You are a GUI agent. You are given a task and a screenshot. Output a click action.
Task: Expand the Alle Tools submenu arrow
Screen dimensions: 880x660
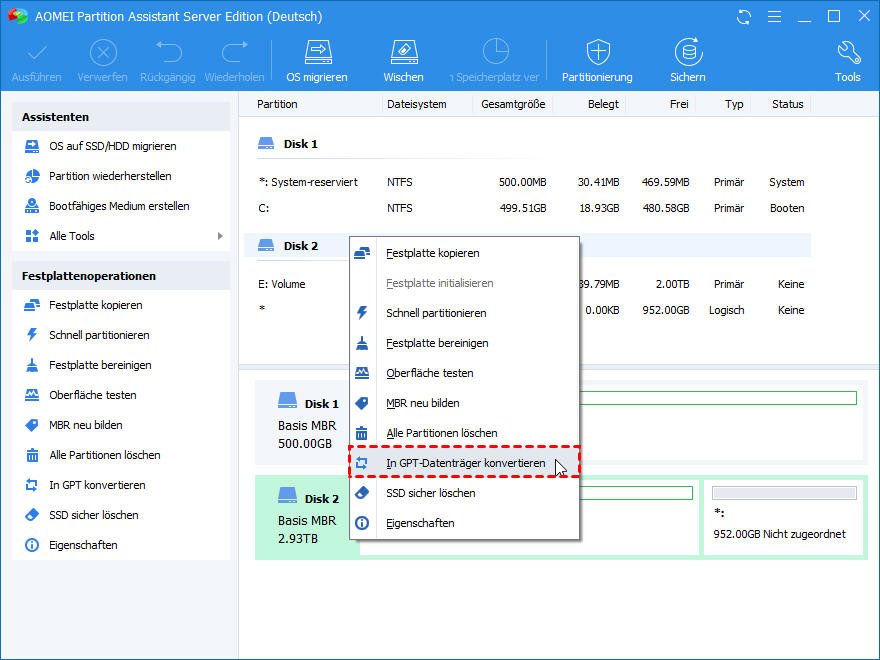(220, 236)
